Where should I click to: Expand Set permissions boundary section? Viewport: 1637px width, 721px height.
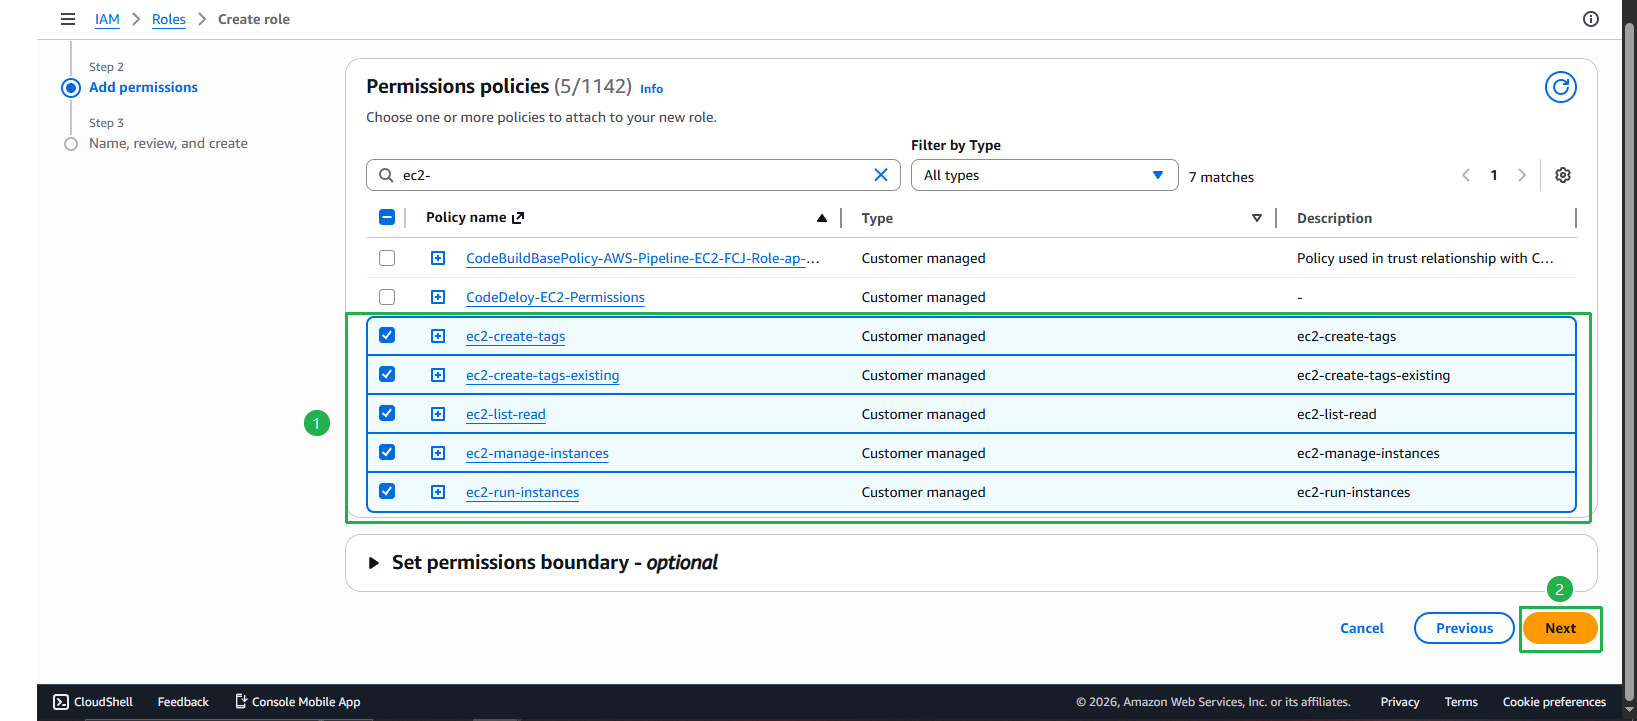pos(374,563)
